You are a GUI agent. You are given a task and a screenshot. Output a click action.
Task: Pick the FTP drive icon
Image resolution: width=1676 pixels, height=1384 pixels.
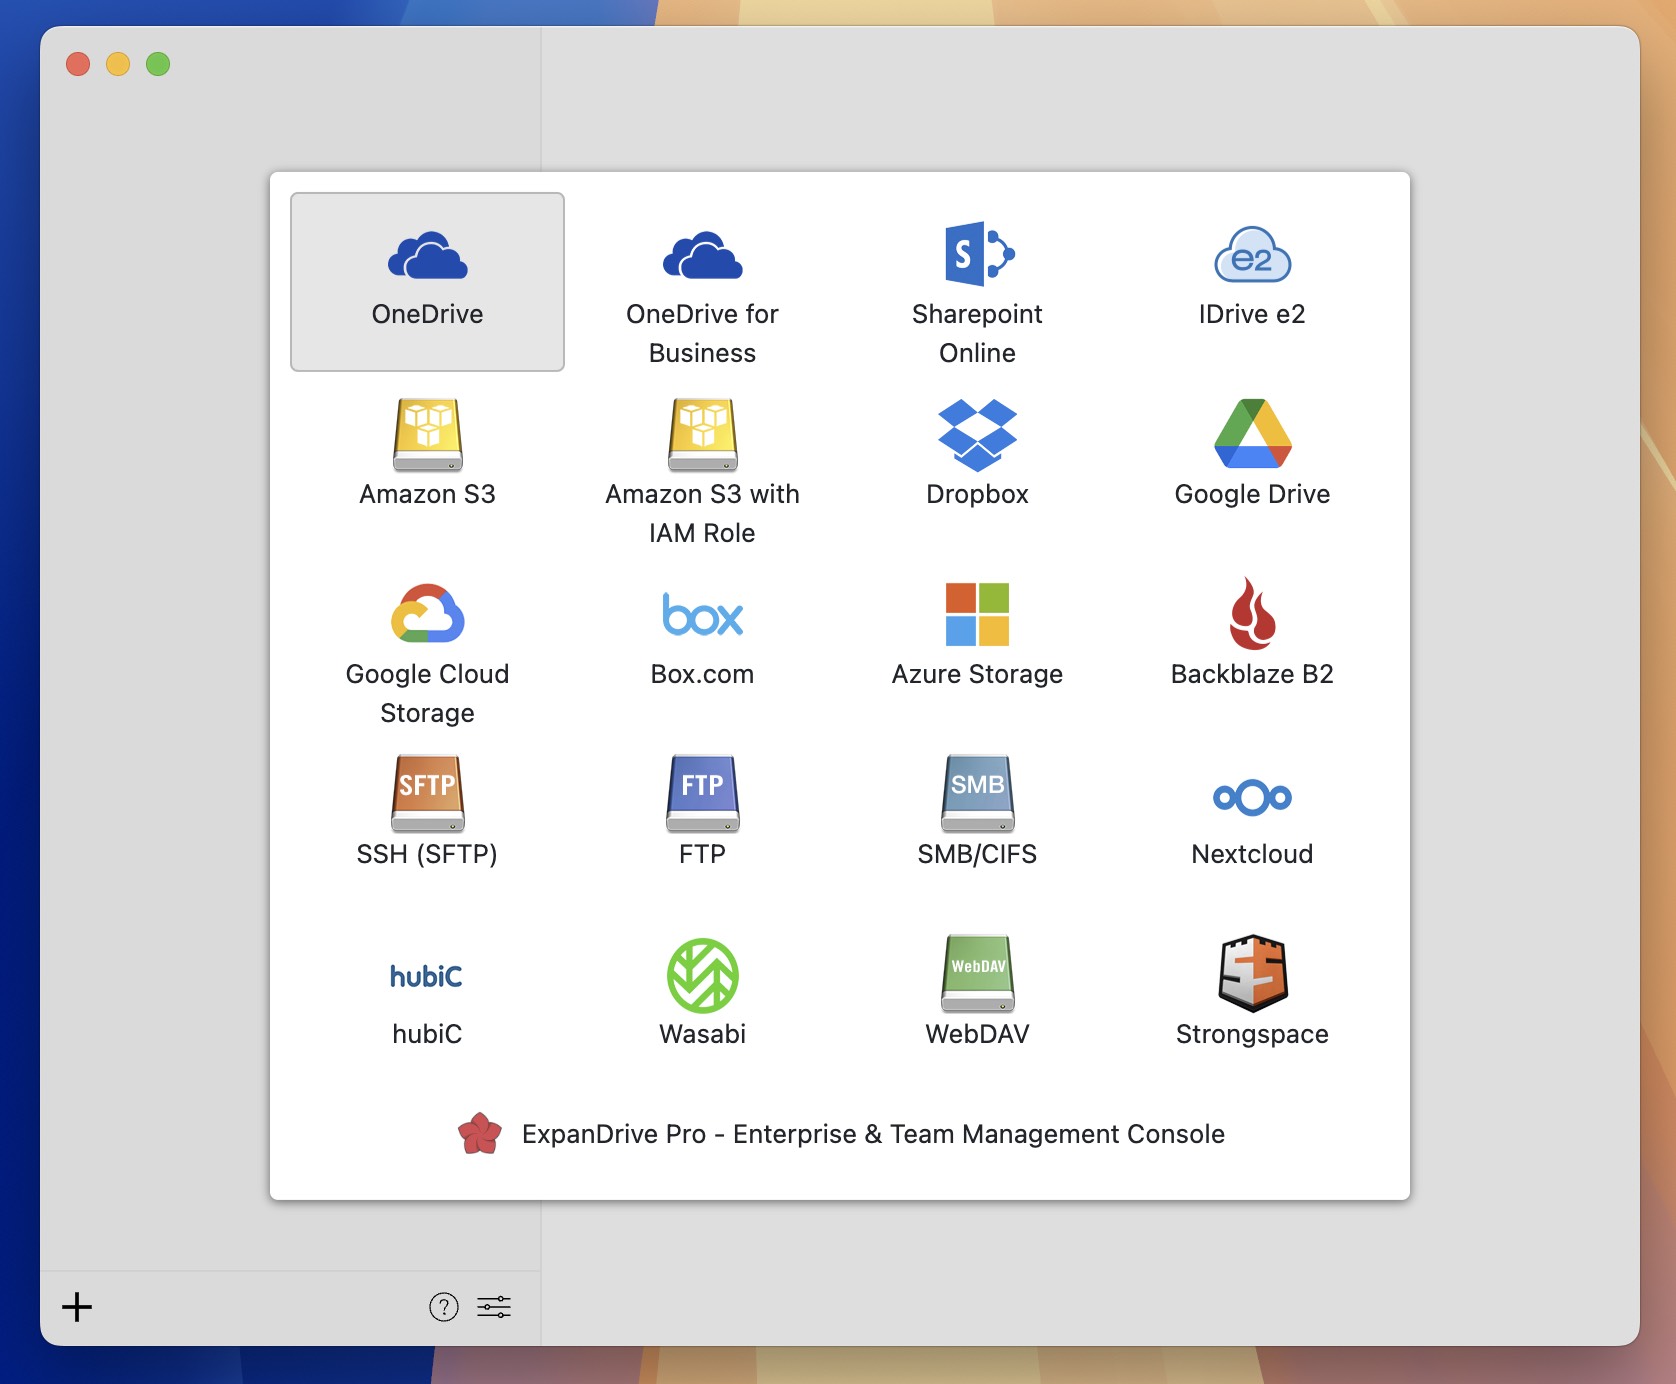tap(702, 793)
